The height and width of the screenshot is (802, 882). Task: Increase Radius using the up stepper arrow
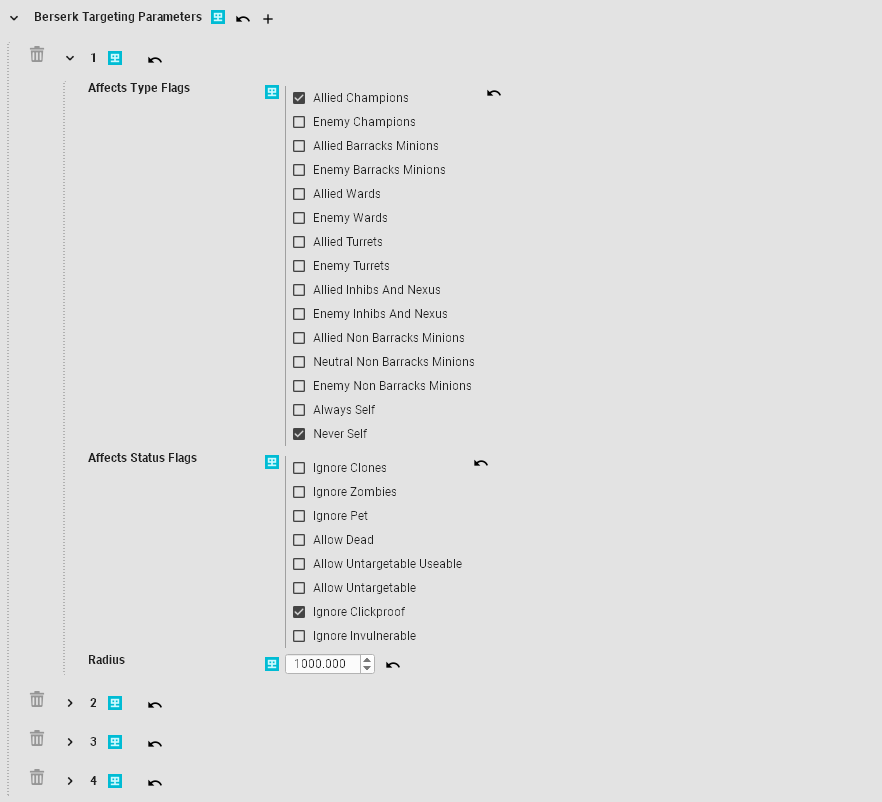tap(367, 660)
